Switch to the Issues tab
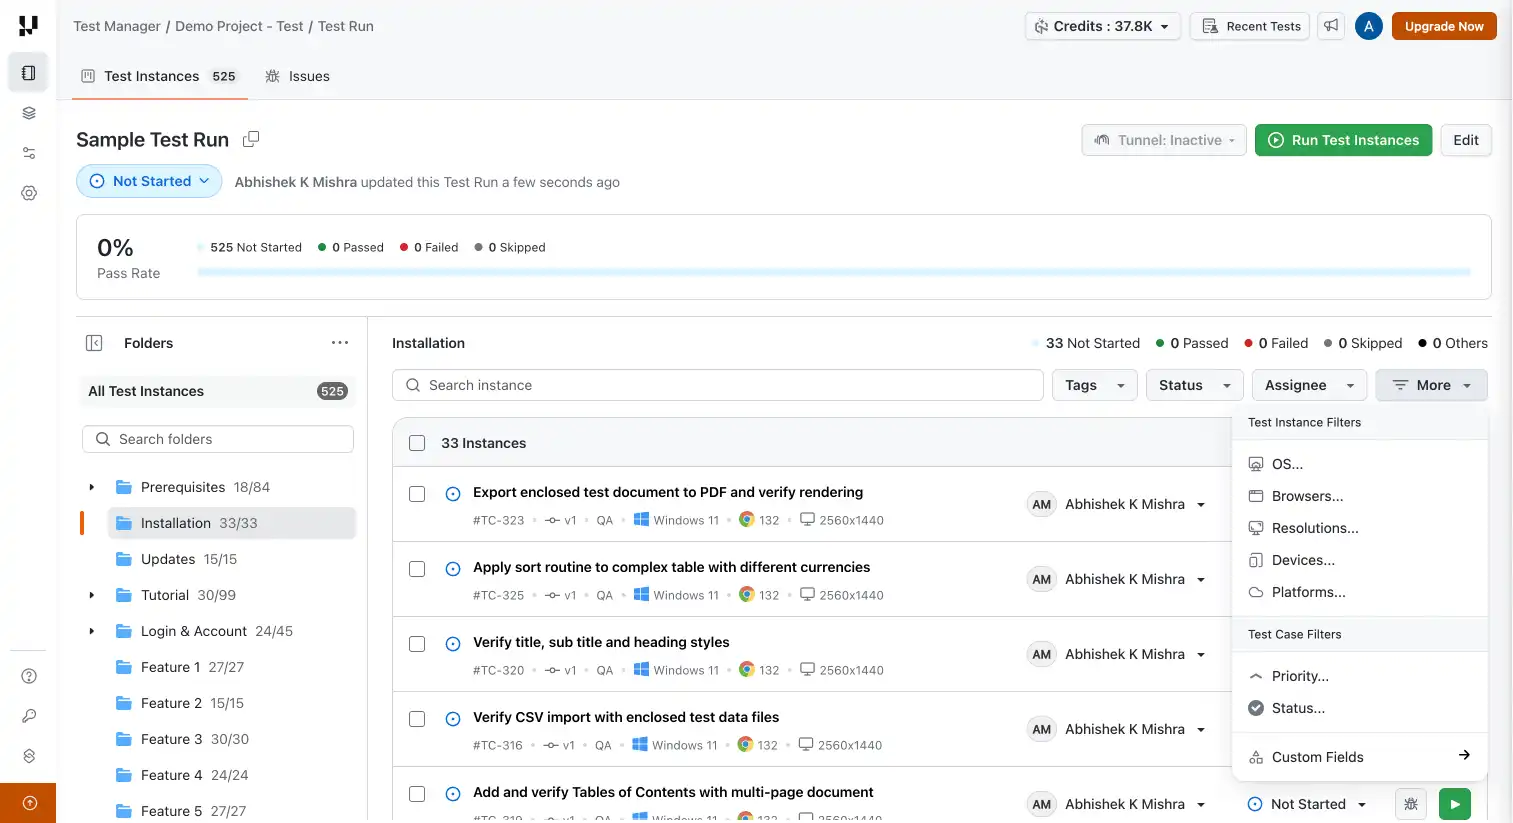Viewport: 1513px width, 823px height. [x=297, y=76]
